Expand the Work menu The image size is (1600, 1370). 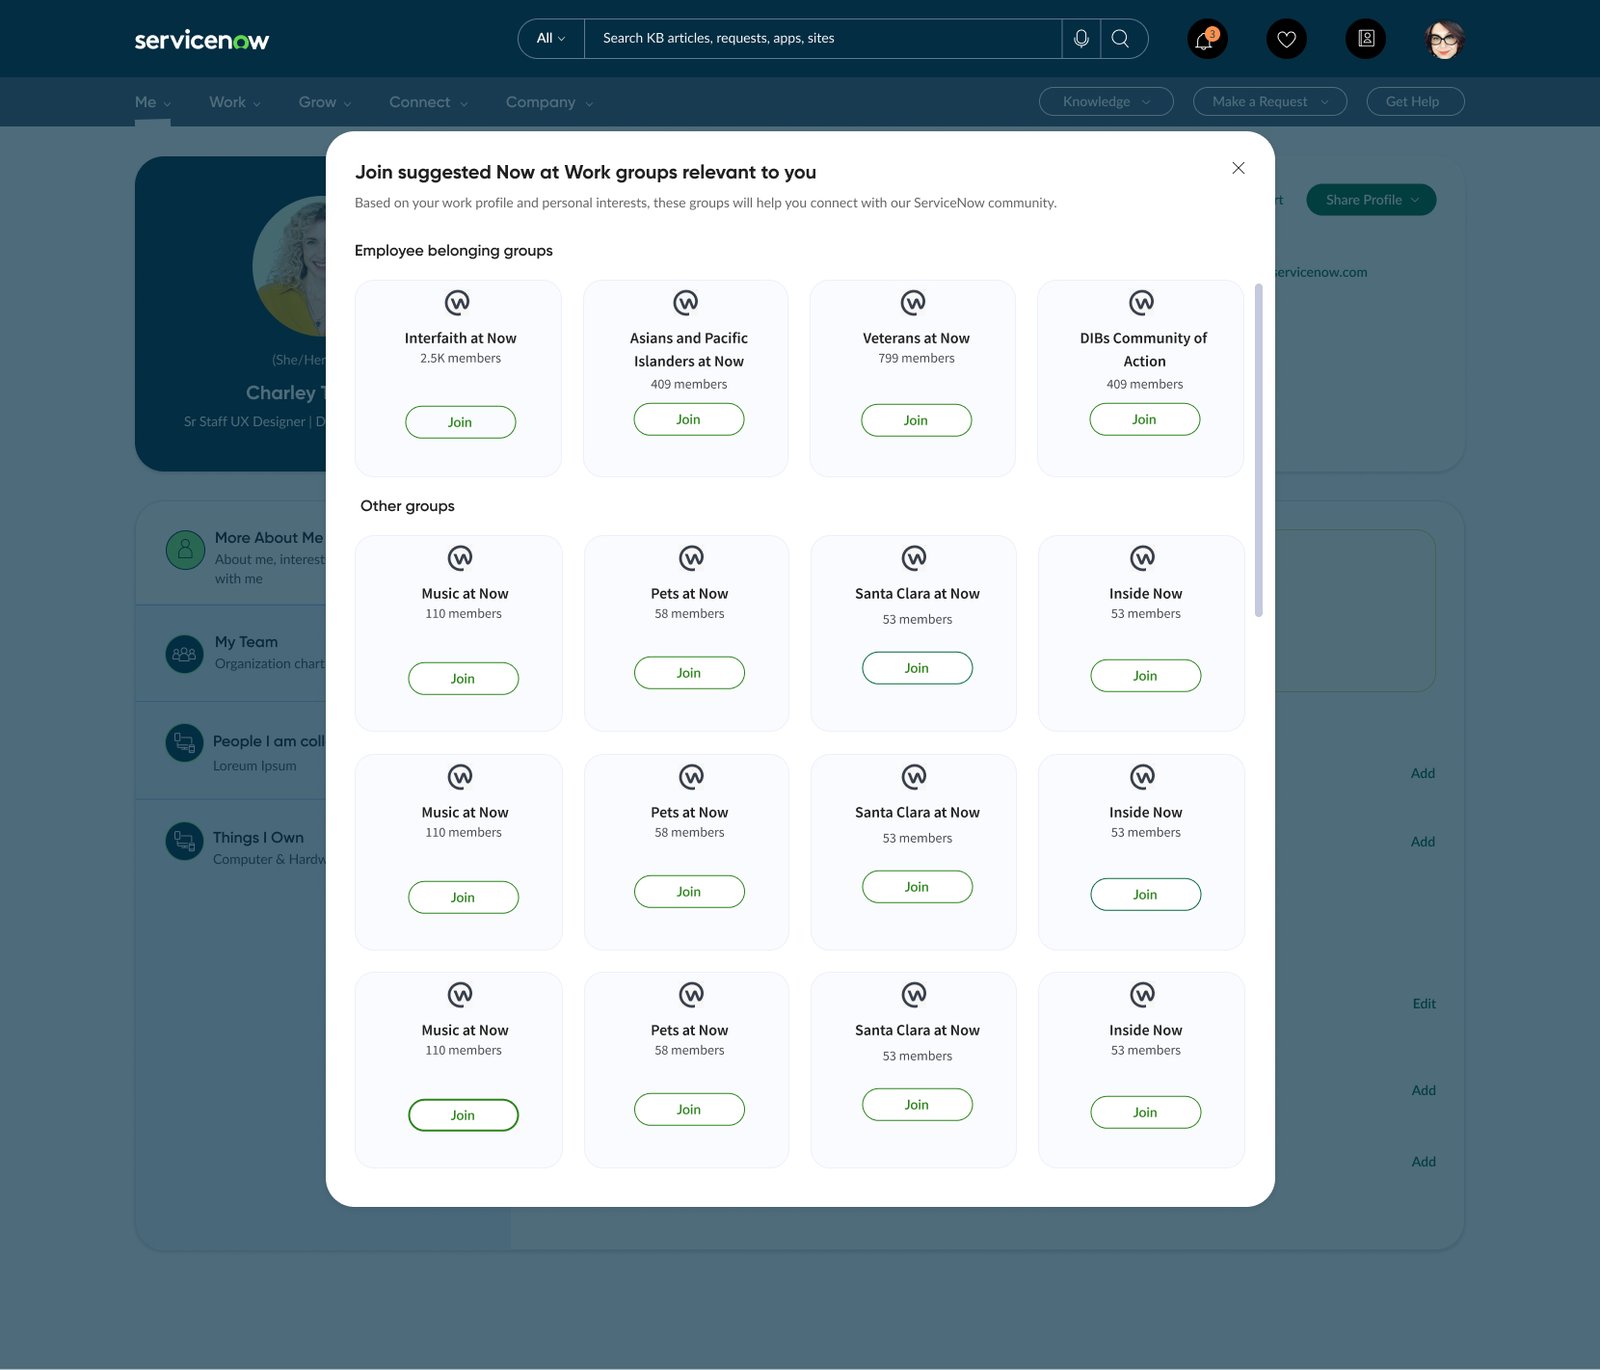(x=235, y=102)
